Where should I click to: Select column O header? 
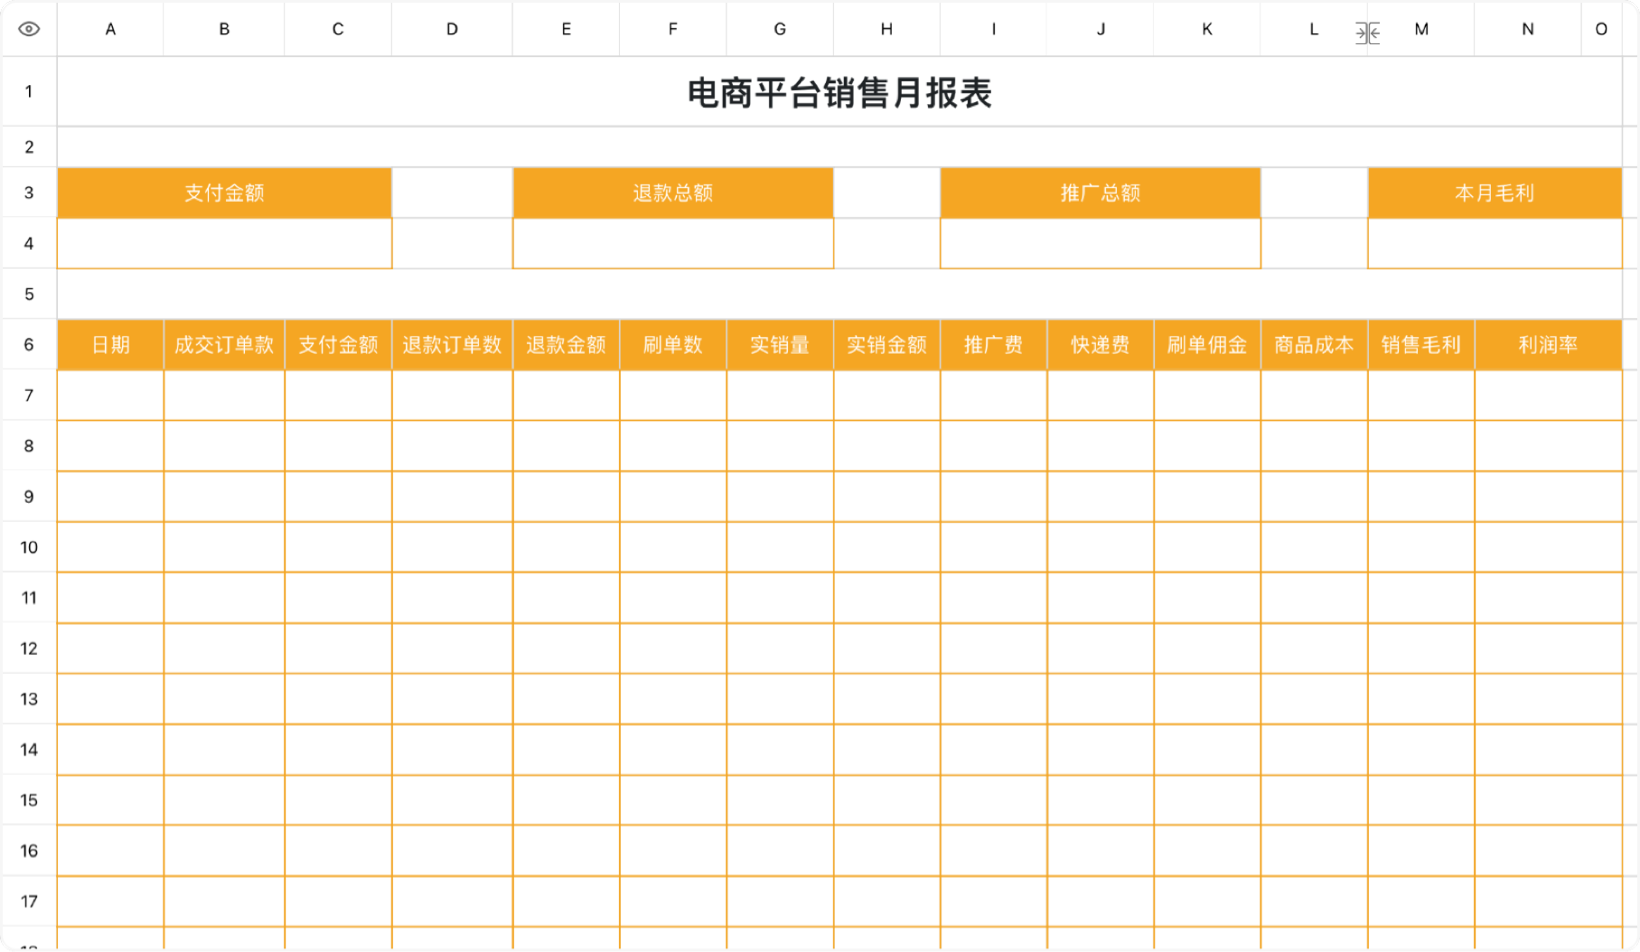tap(1601, 29)
